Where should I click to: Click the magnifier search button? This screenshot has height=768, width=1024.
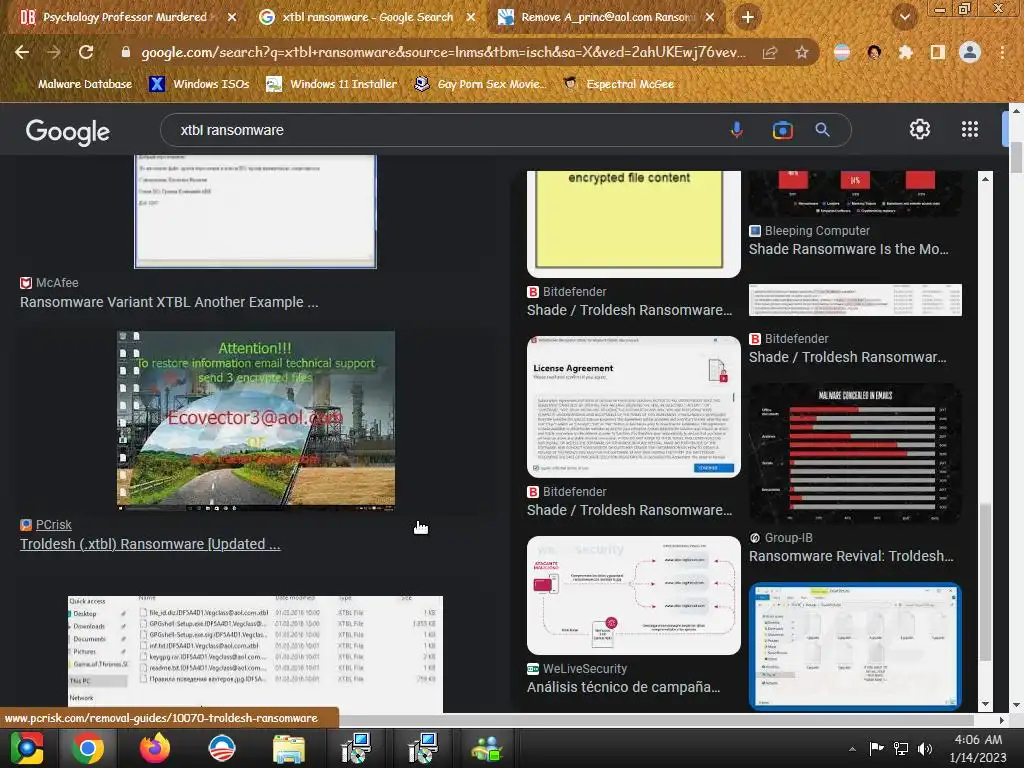[822, 130]
